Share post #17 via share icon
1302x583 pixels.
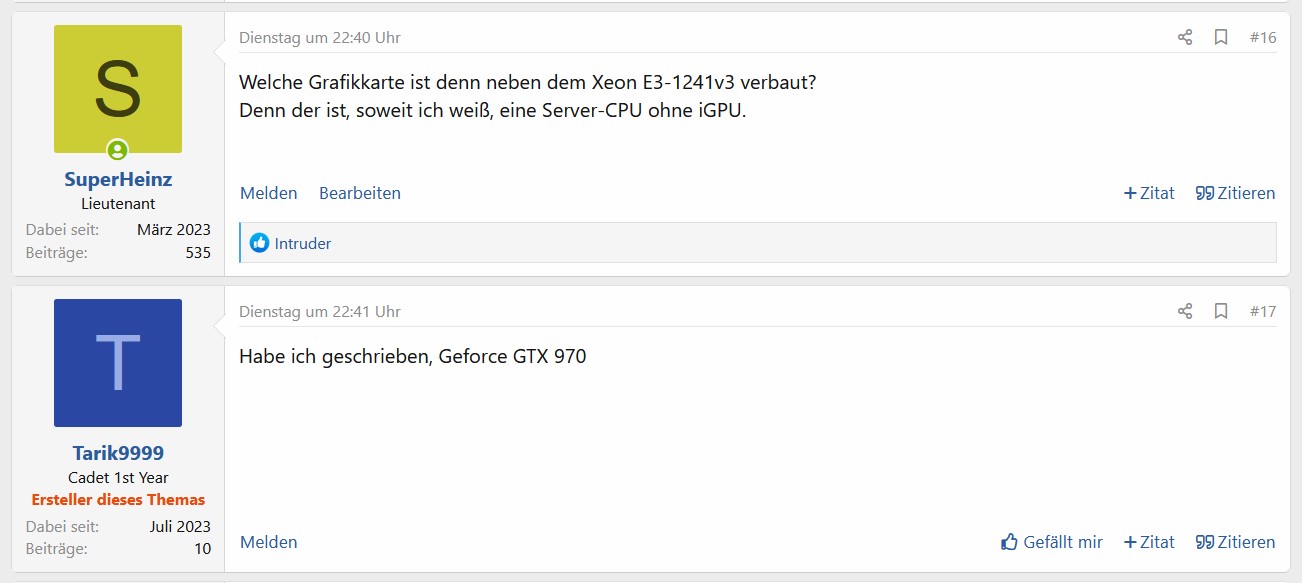click(x=1185, y=312)
